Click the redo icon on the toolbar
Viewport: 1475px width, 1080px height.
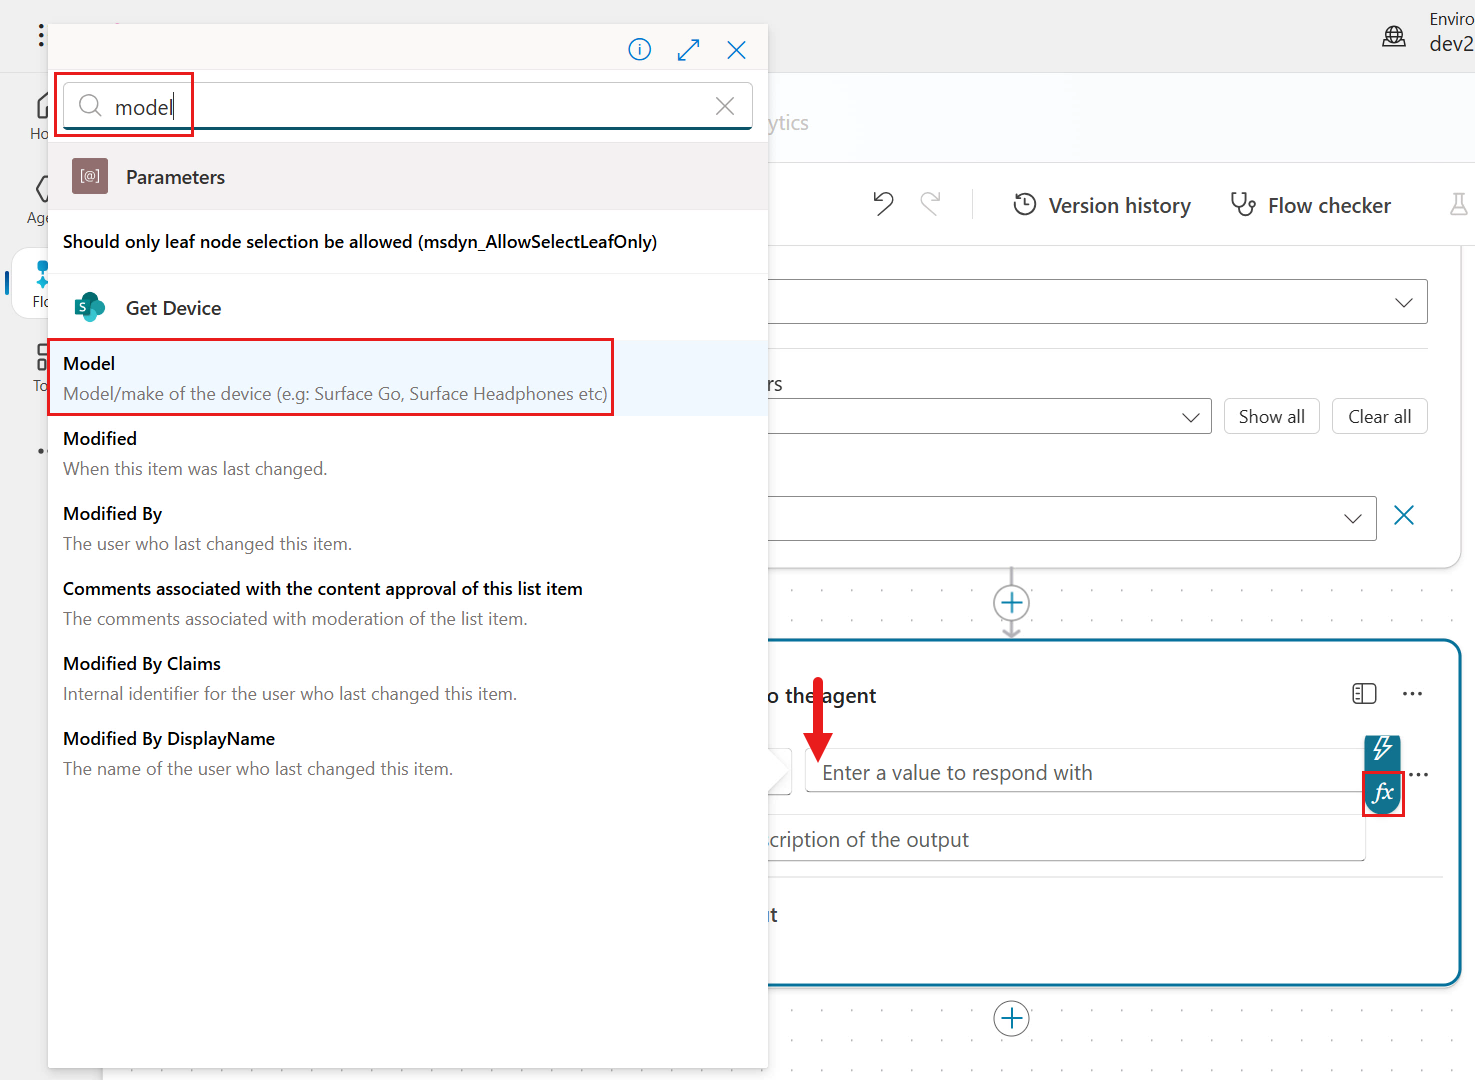(931, 203)
